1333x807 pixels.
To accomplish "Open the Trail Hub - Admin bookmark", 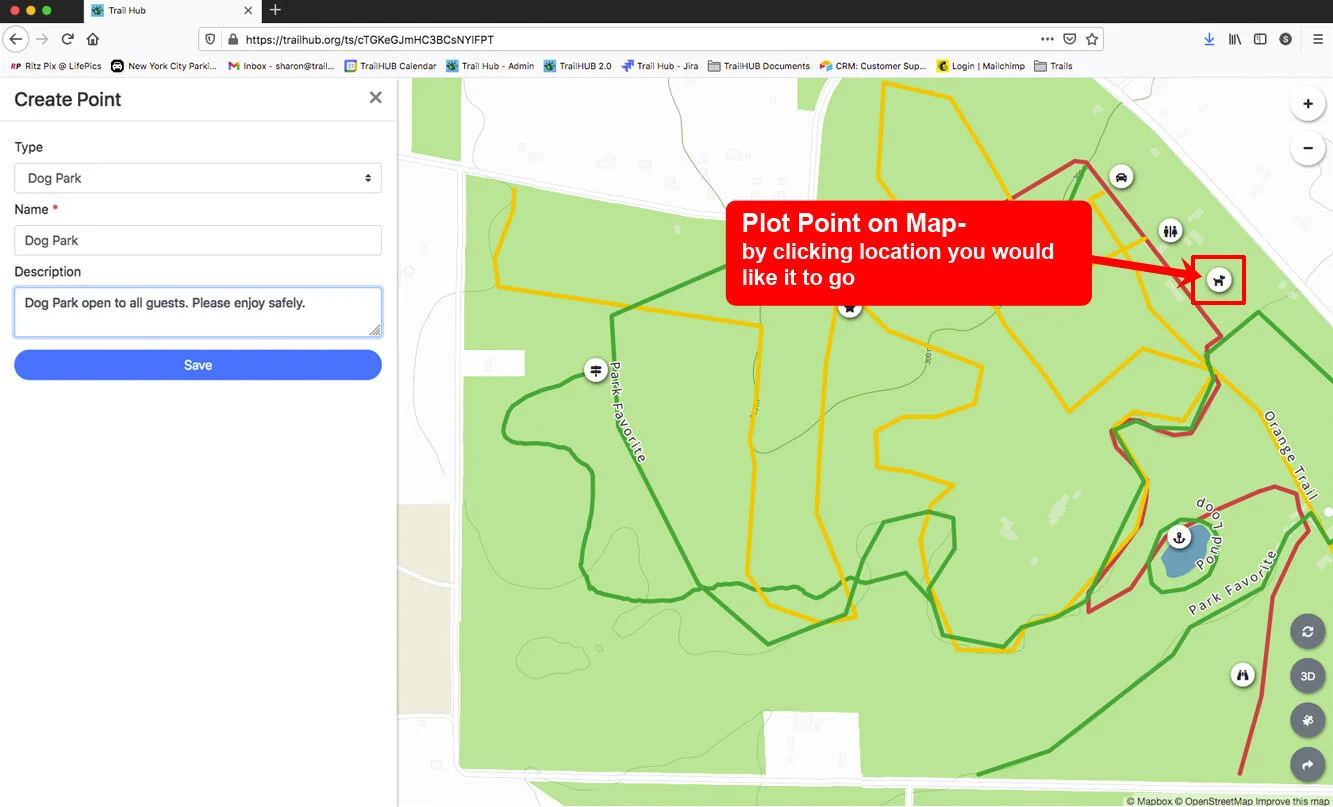I will click(x=490, y=66).
